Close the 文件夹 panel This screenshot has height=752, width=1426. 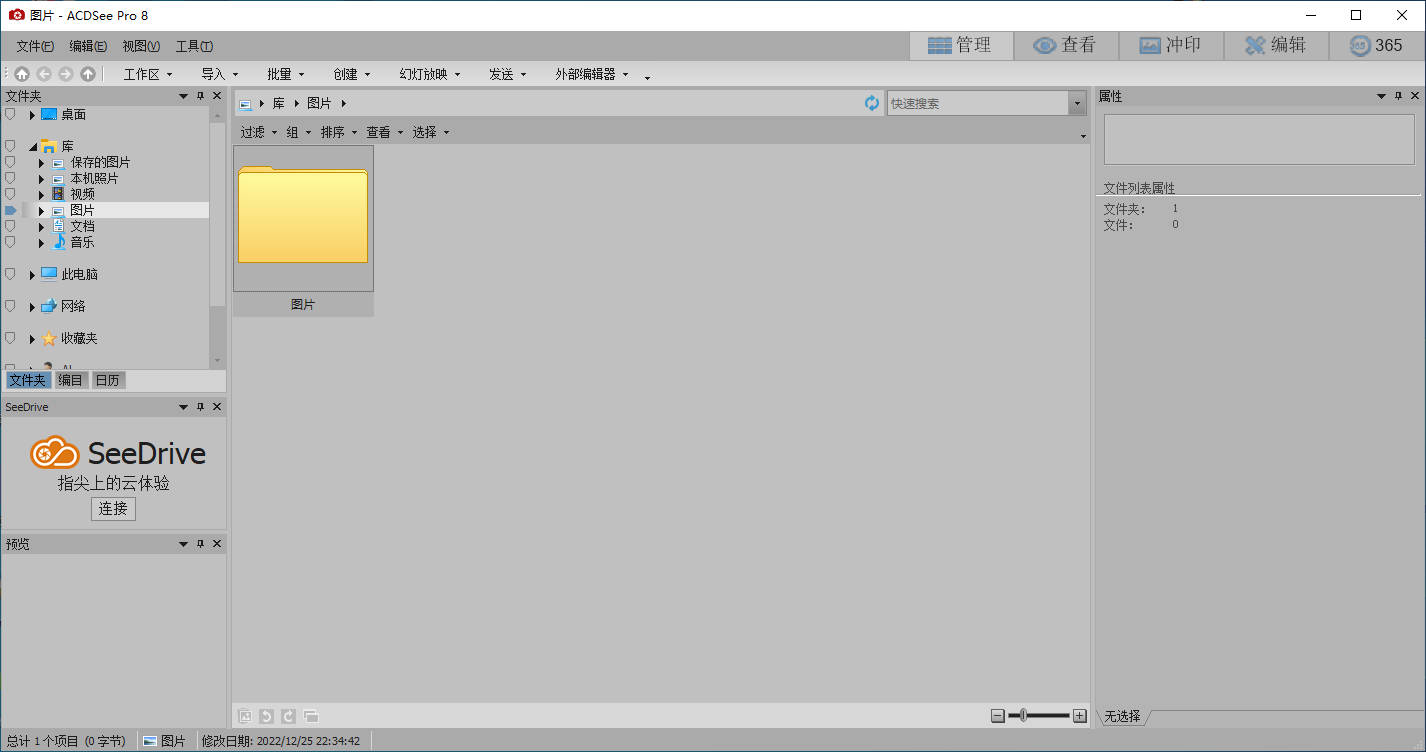tap(217, 96)
